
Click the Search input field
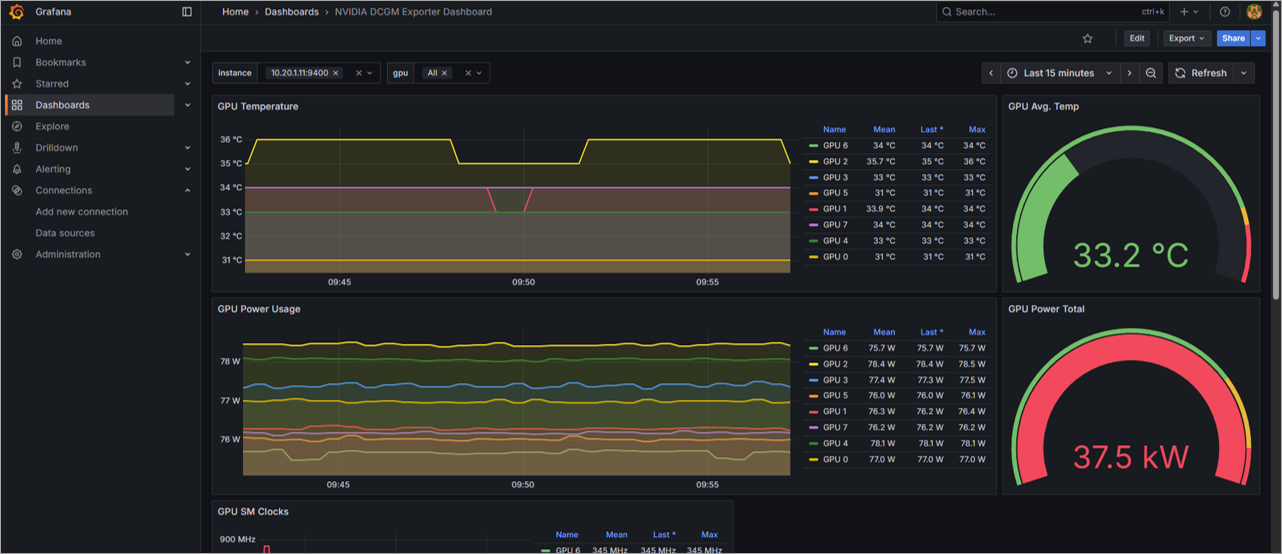click(x=1040, y=12)
